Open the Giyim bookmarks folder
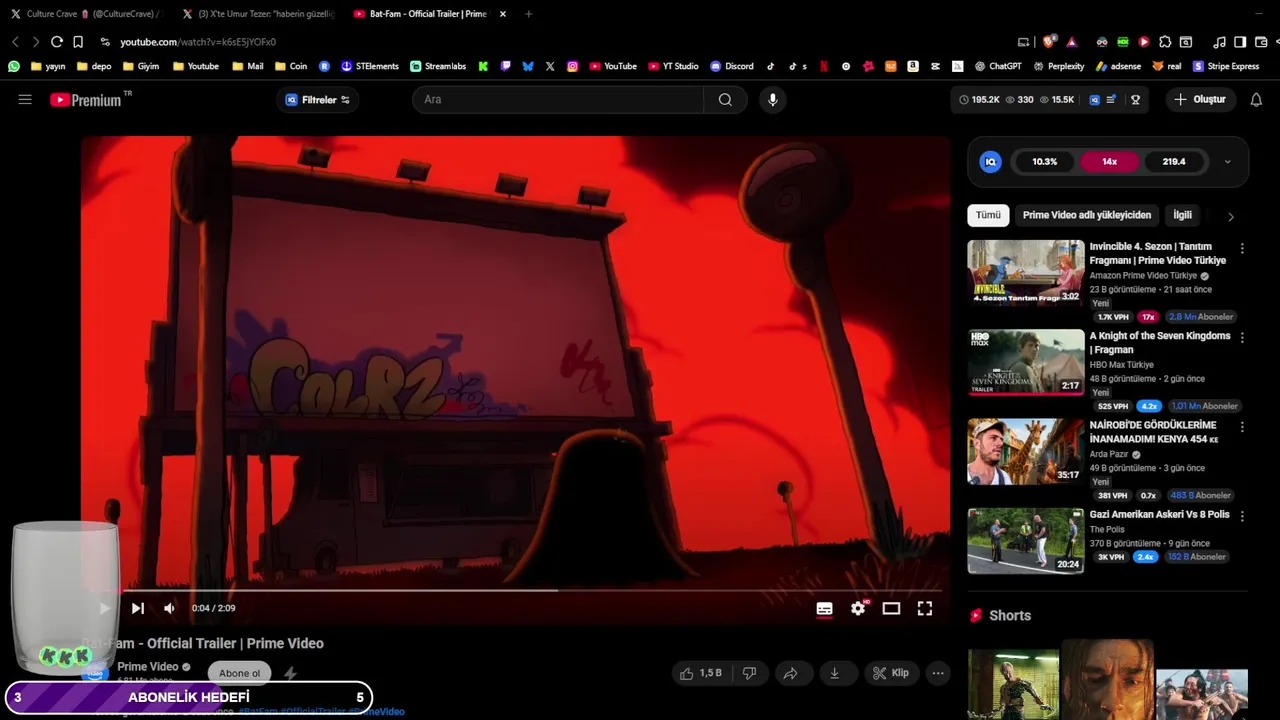Screen dimensions: 1280x720 click(140, 66)
